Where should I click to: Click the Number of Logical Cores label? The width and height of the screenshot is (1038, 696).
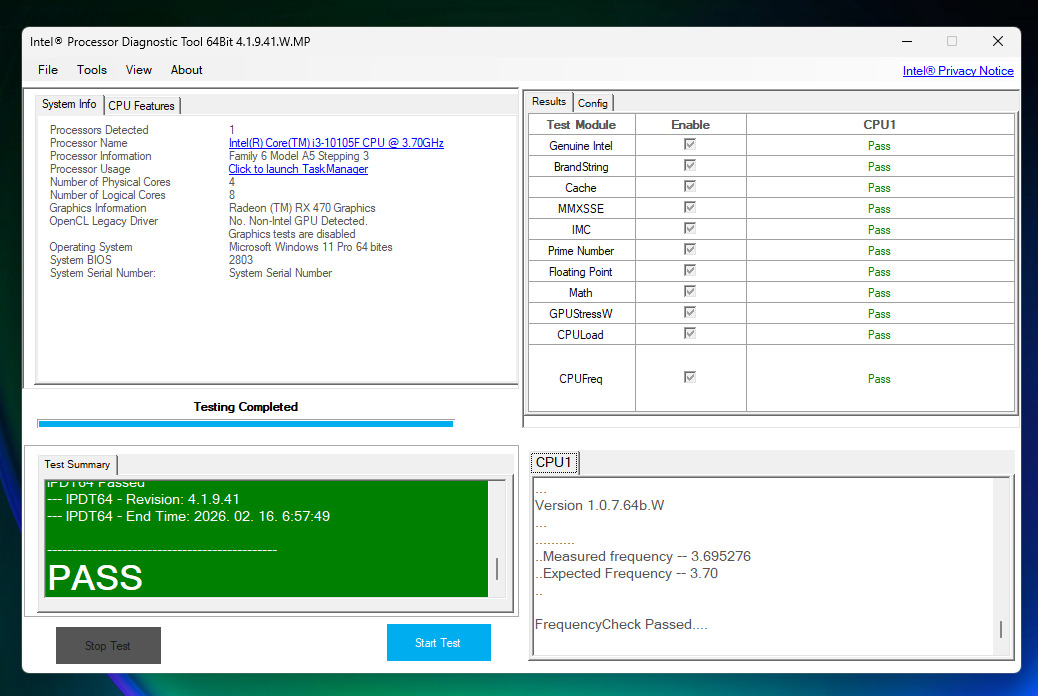107,195
